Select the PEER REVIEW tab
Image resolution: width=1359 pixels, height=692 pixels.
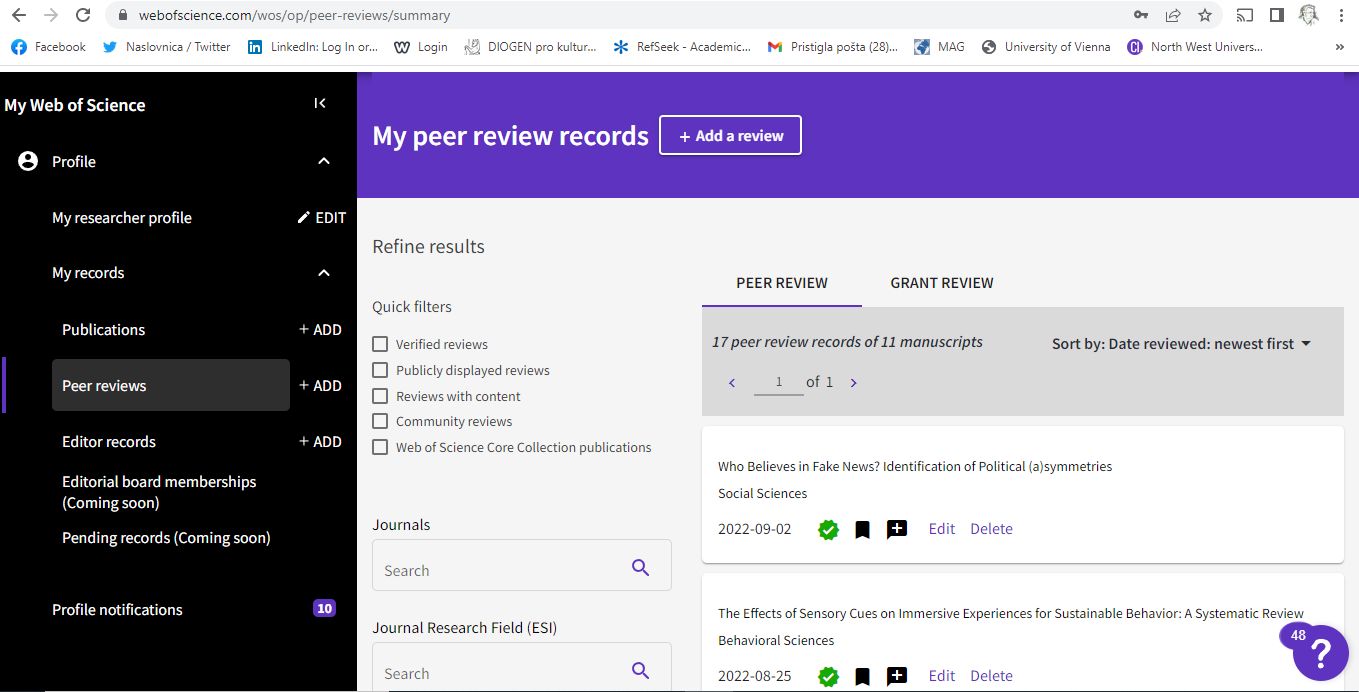(x=782, y=283)
